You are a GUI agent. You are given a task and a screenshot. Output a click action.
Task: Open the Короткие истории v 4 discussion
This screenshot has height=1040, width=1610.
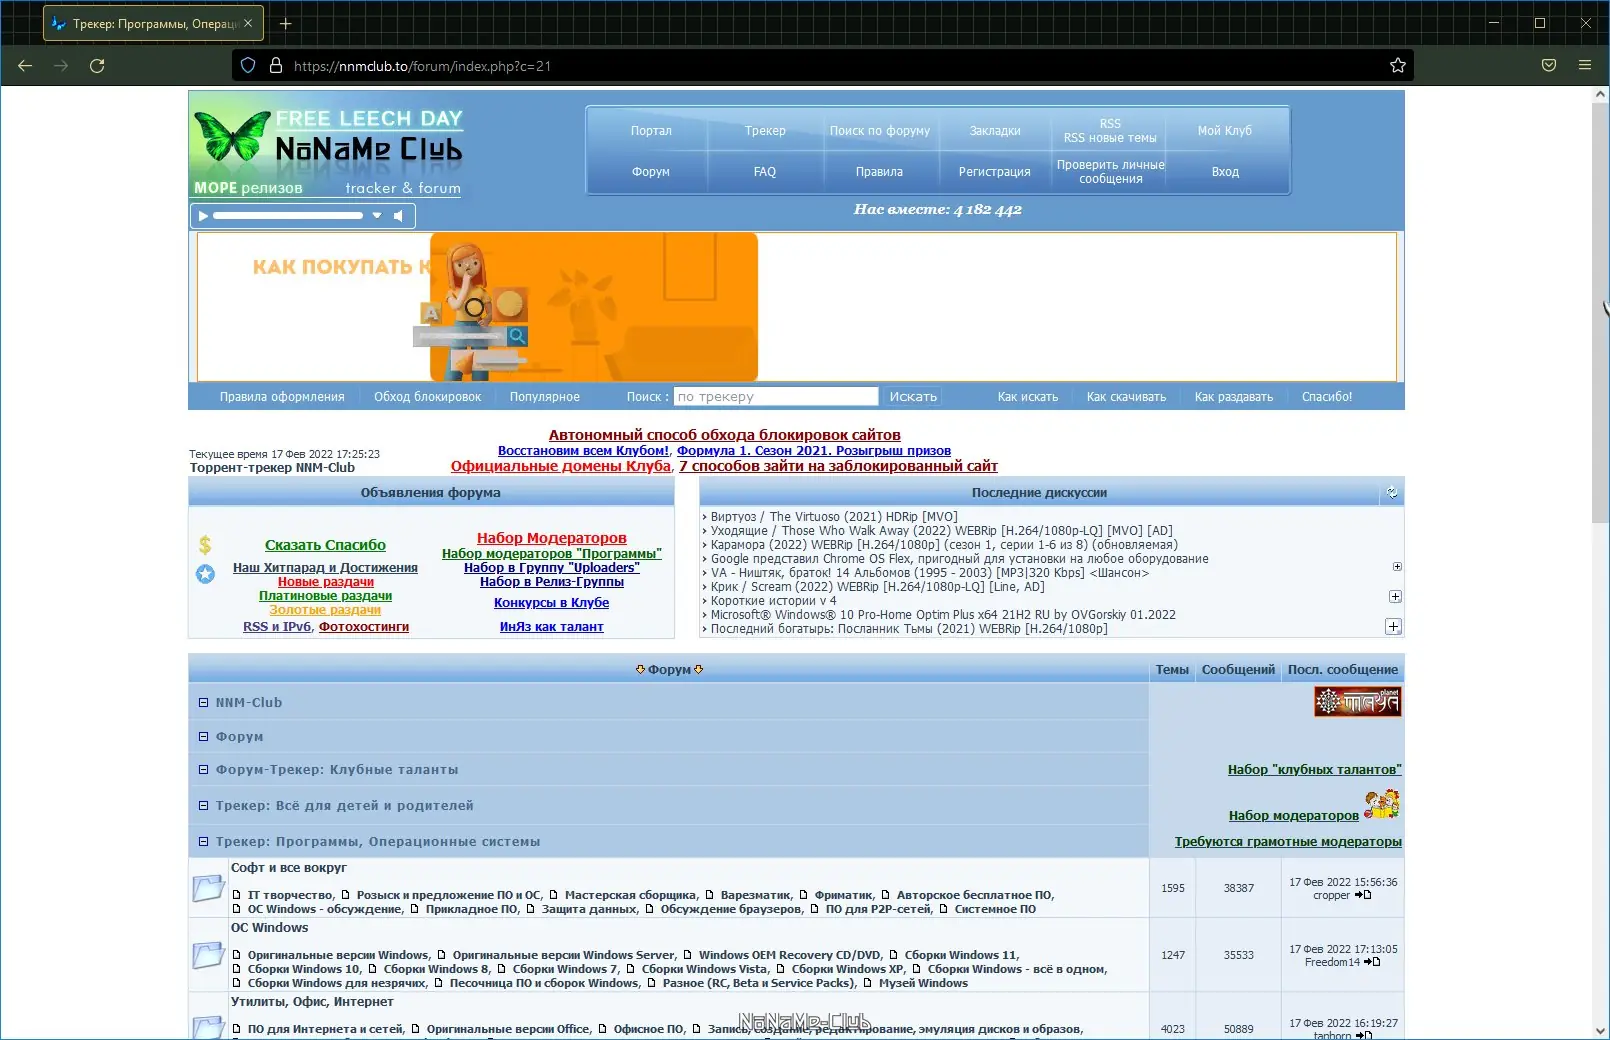point(773,601)
